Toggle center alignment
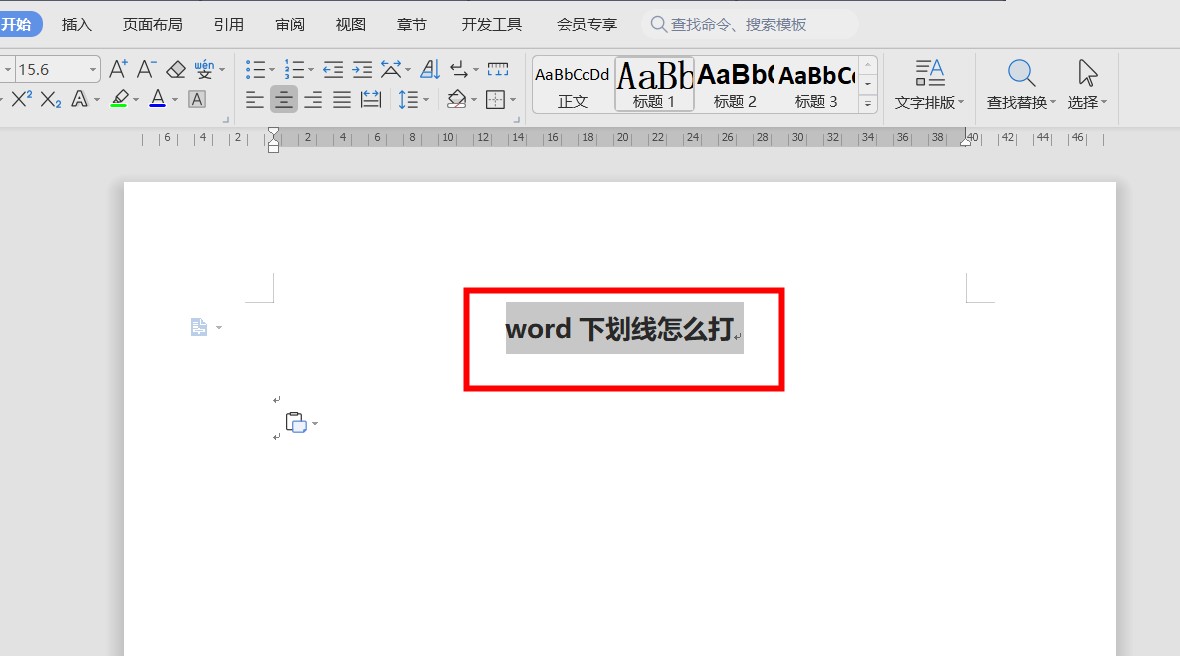Image resolution: width=1180 pixels, height=656 pixels. click(284, 99)
